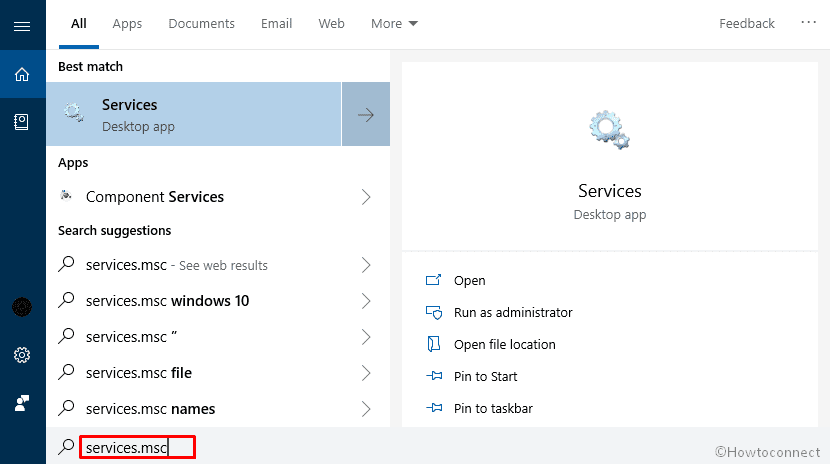Expand Component Services chevron
Screen dimensions: 830x464
coord(366,197)
